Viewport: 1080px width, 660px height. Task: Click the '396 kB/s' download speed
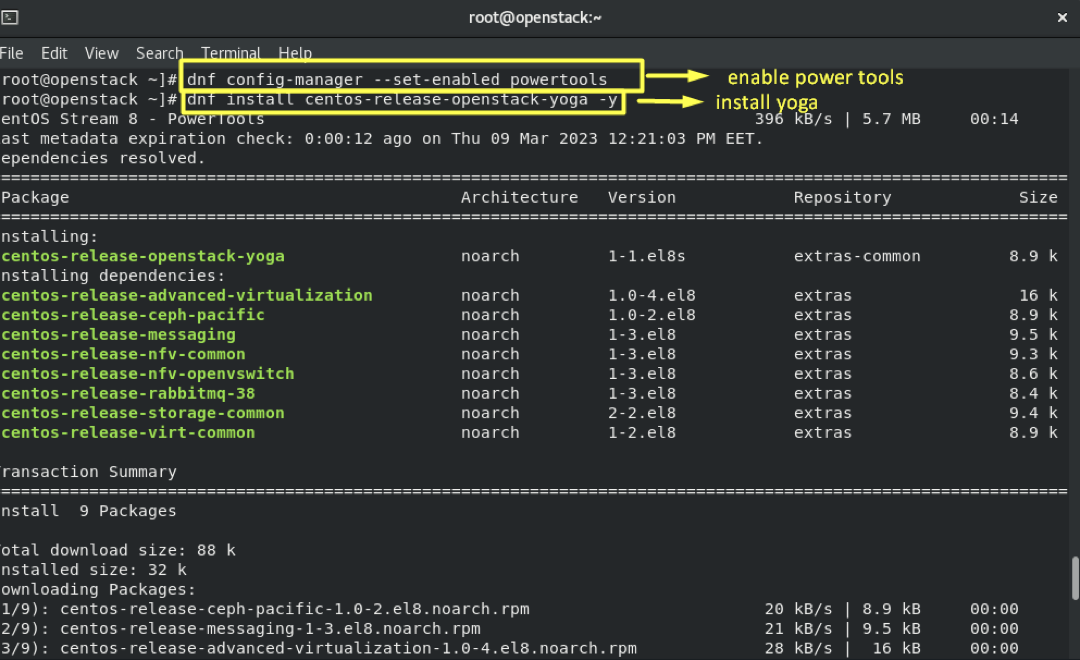point(793,119)
